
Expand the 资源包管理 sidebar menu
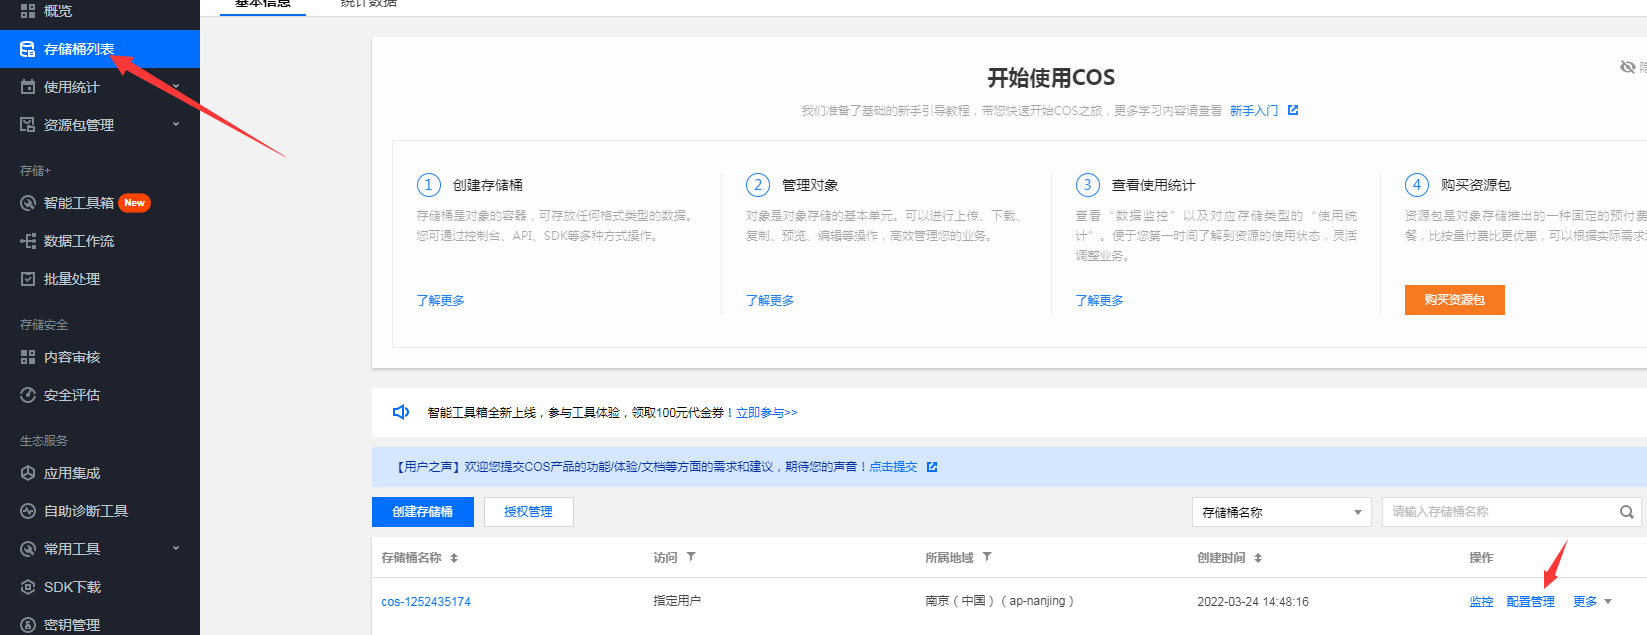176,125
